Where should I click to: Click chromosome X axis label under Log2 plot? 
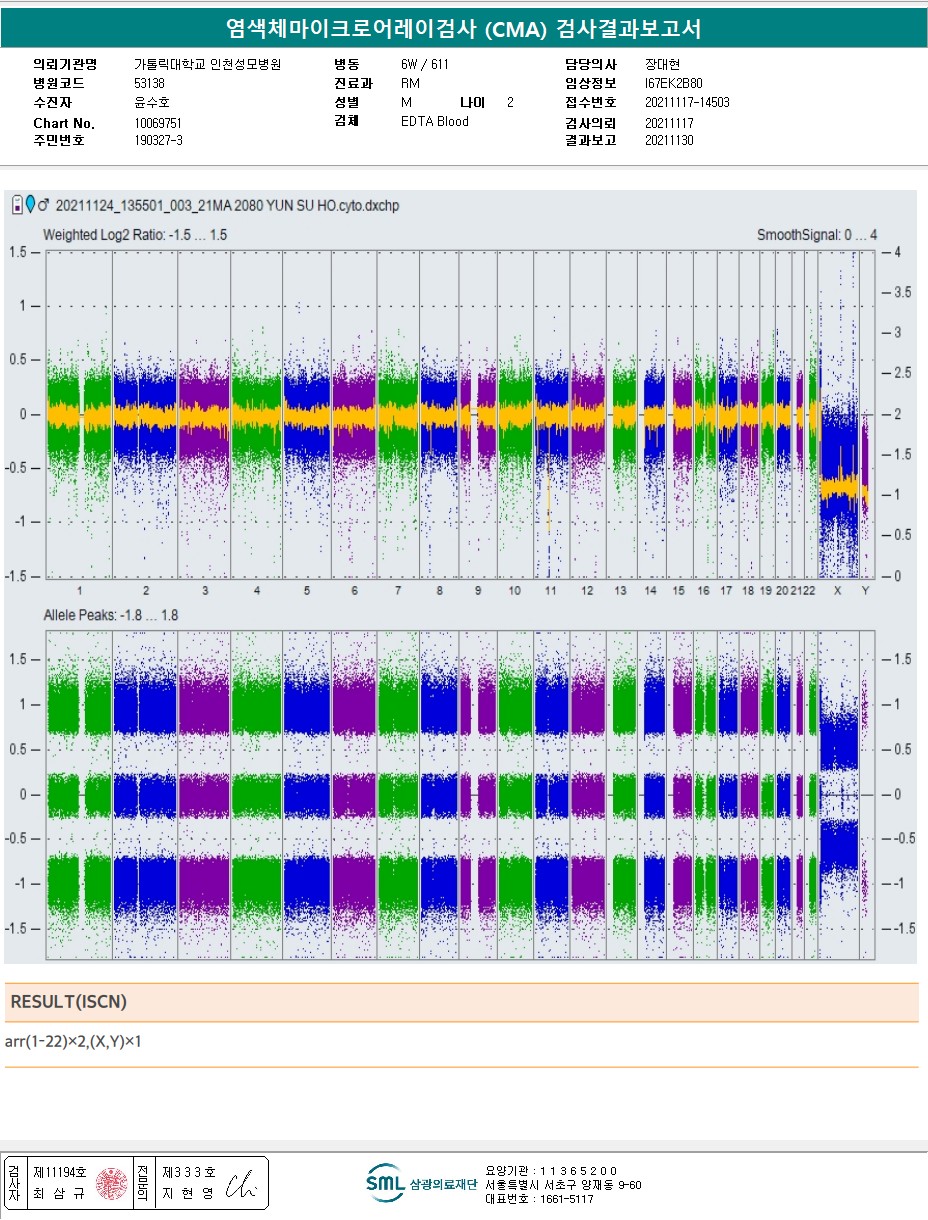(x=838, y=591)
